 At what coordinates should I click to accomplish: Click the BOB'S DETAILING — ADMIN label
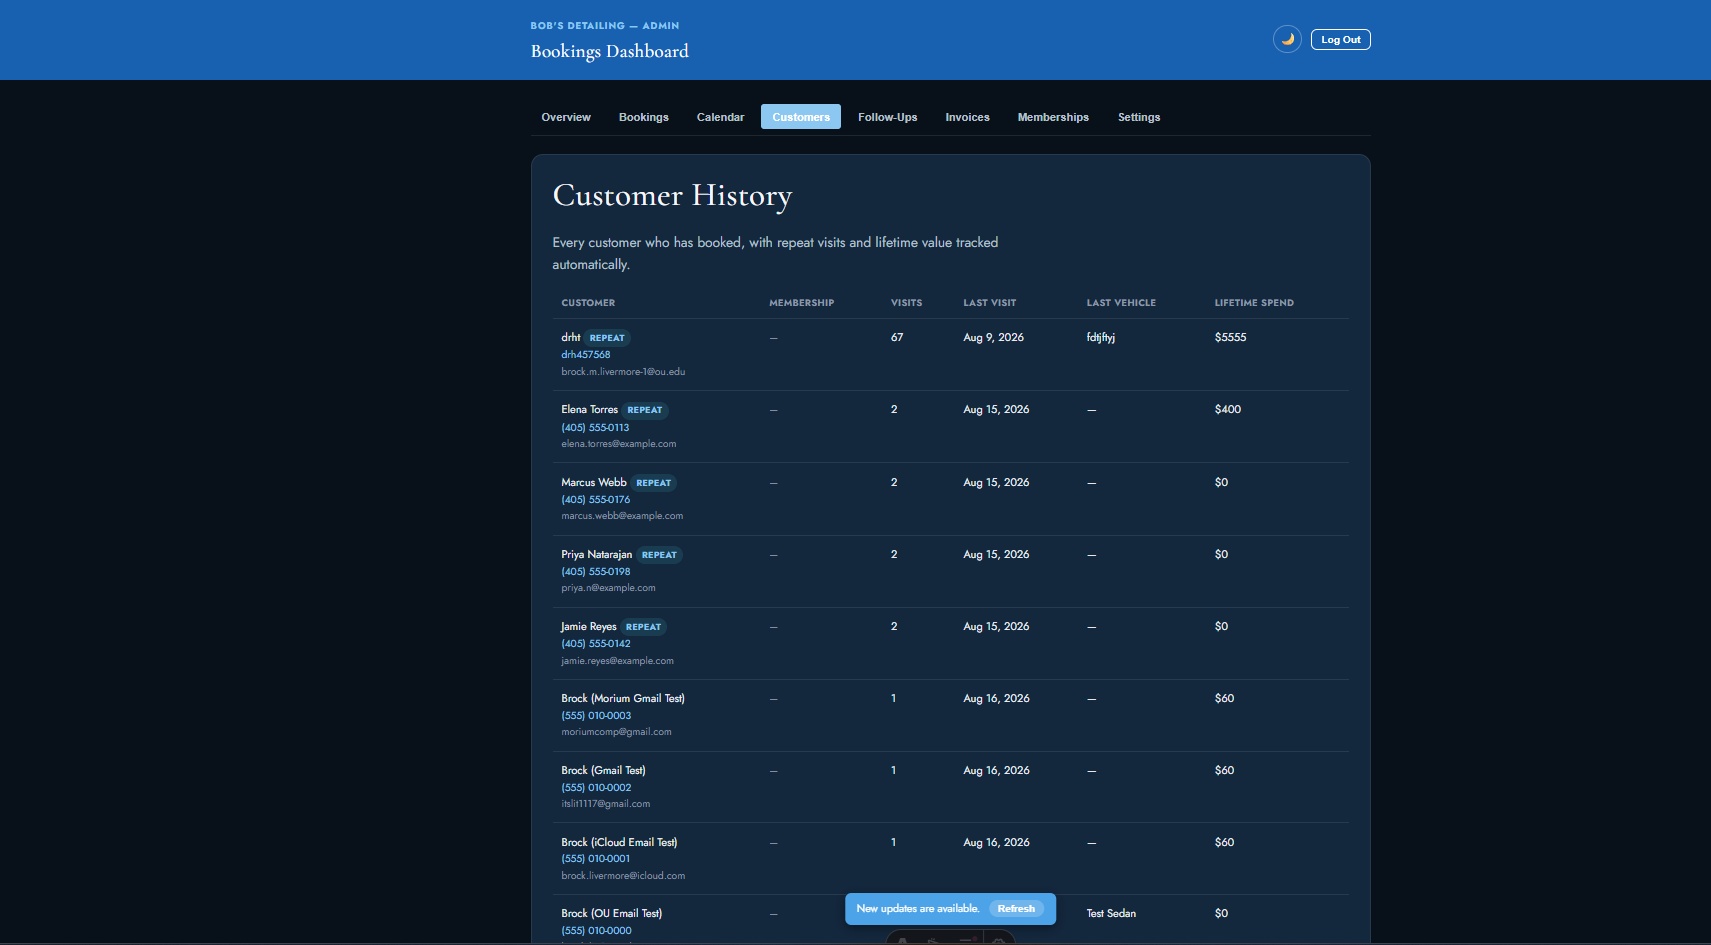coord(604,25)
